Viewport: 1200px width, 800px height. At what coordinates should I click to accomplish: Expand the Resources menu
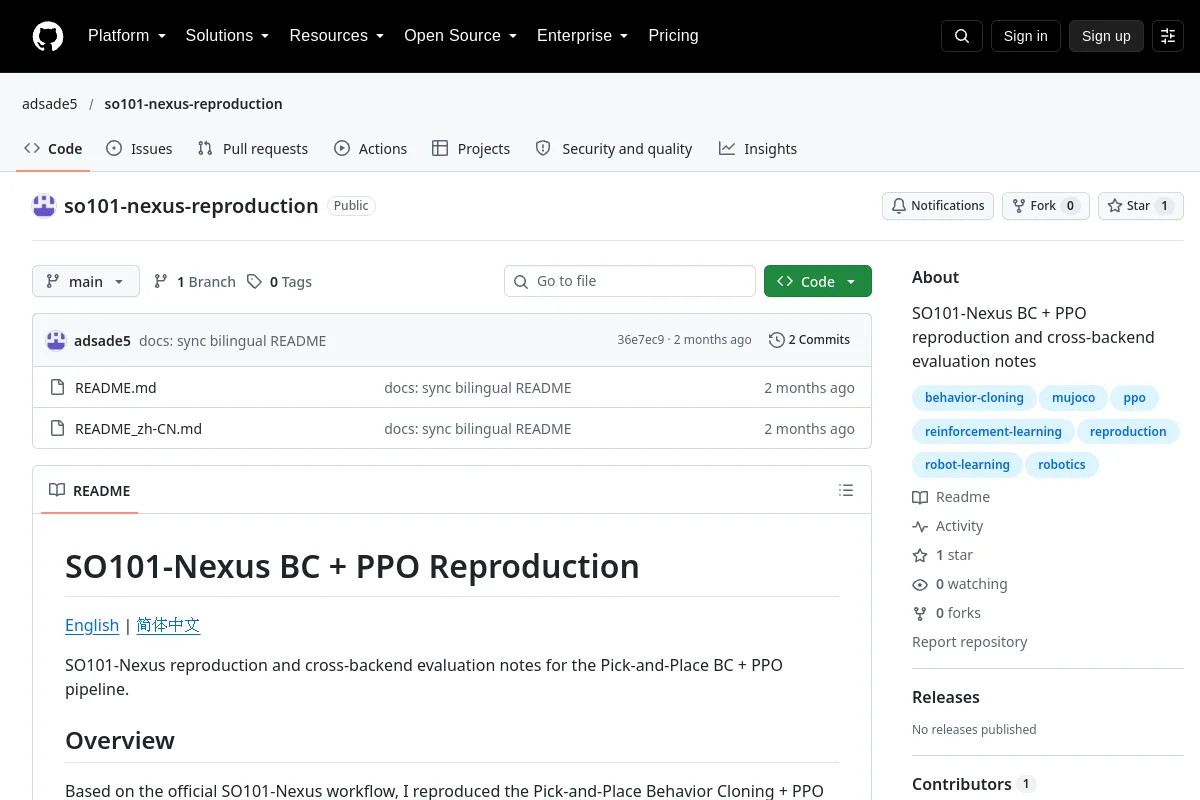[x=337, y=36]
